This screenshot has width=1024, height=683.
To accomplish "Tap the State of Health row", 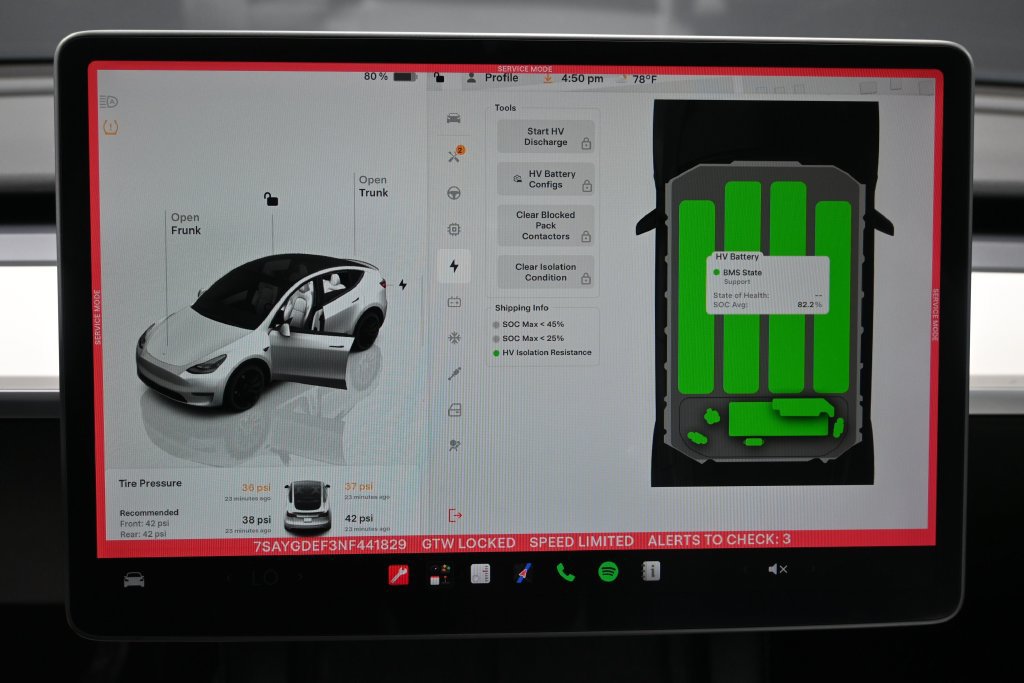I will (x=767, y=295).
